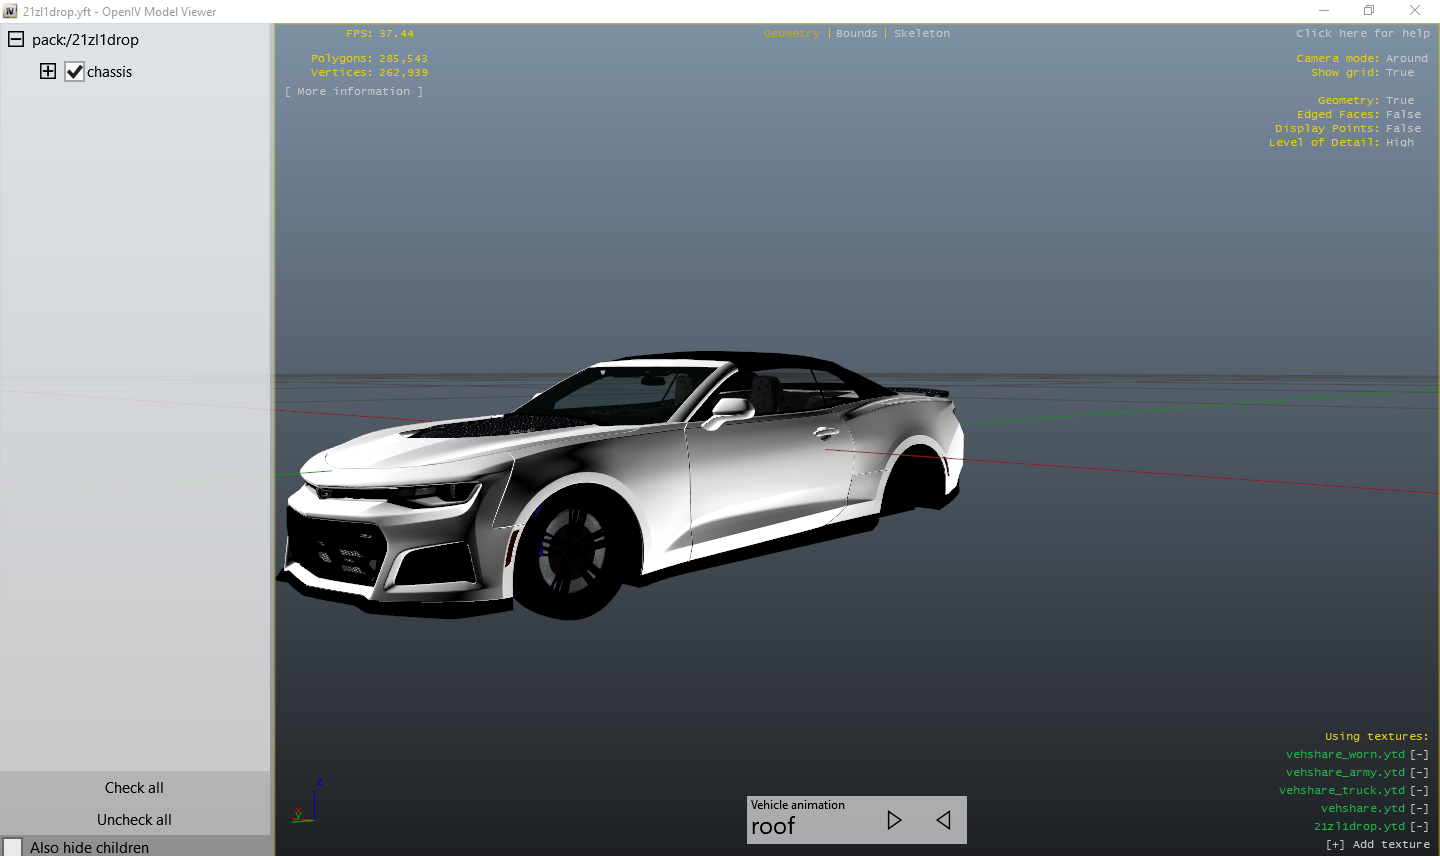The image size is (1440, 856).
Task: Play the roof animation in reverse
Action: (943, 820)
